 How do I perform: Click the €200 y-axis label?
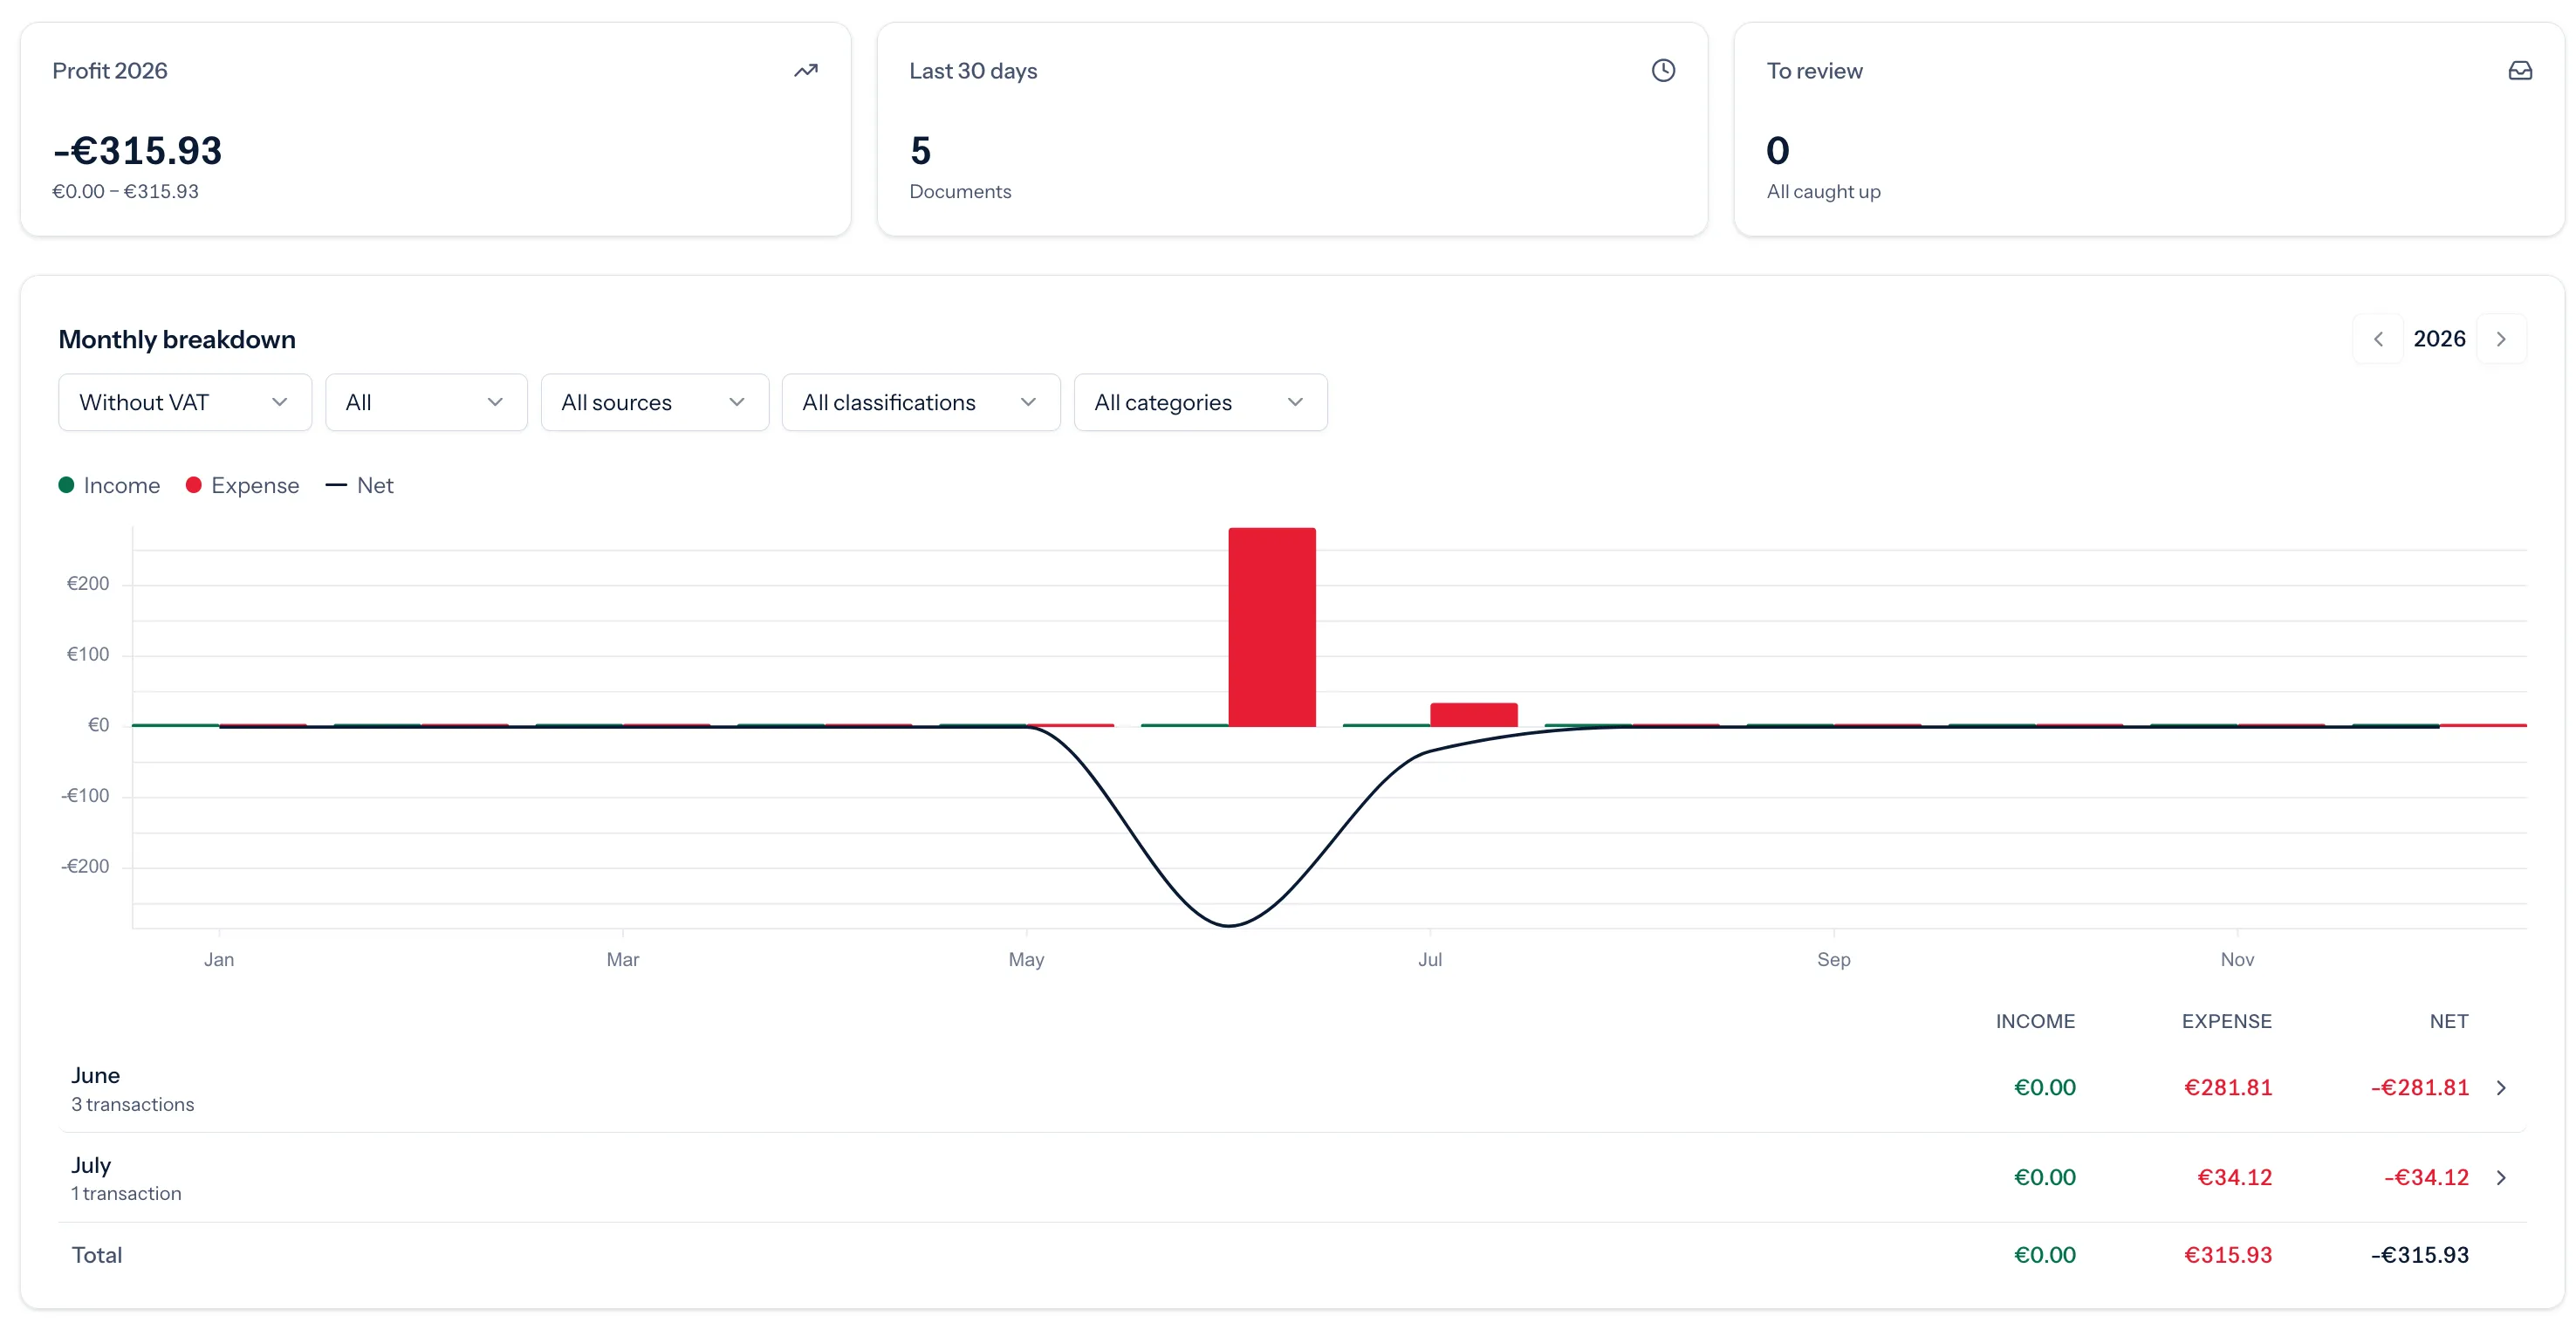pyautogui.click(x=88, y=584)
